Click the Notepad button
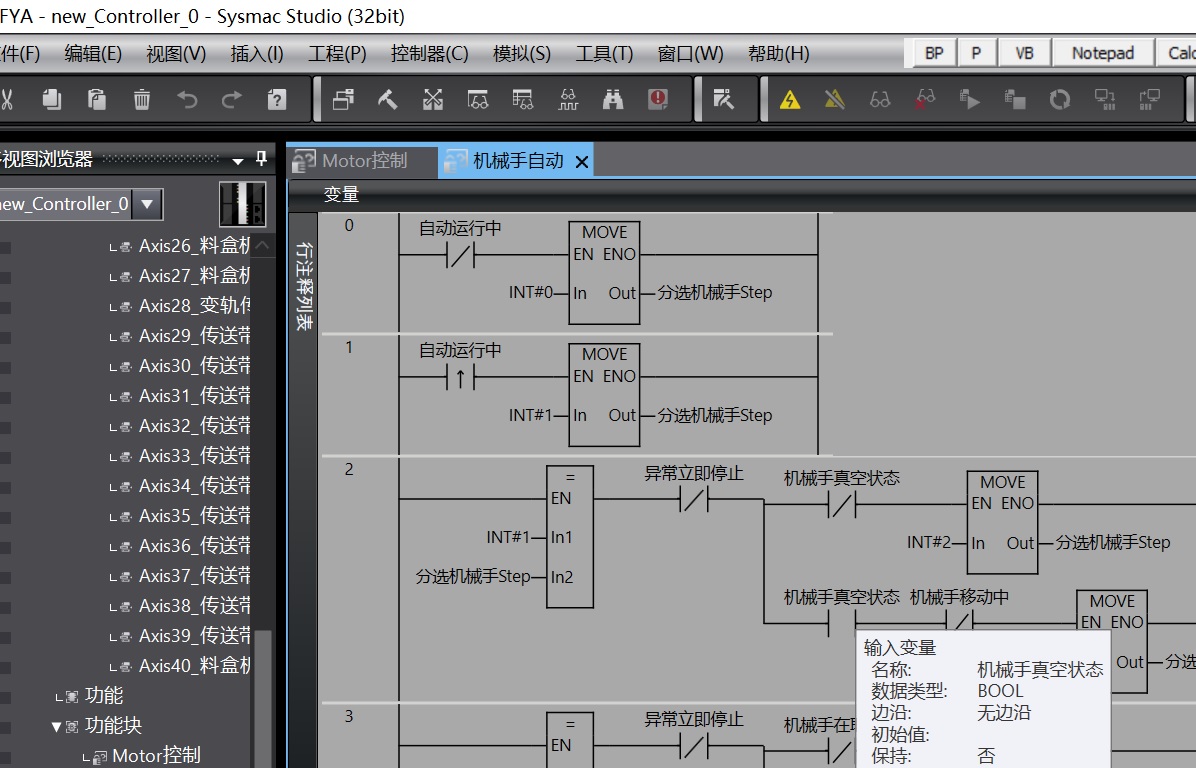The width and height of the screenshot is (1196, 768). click(1102, 53)
